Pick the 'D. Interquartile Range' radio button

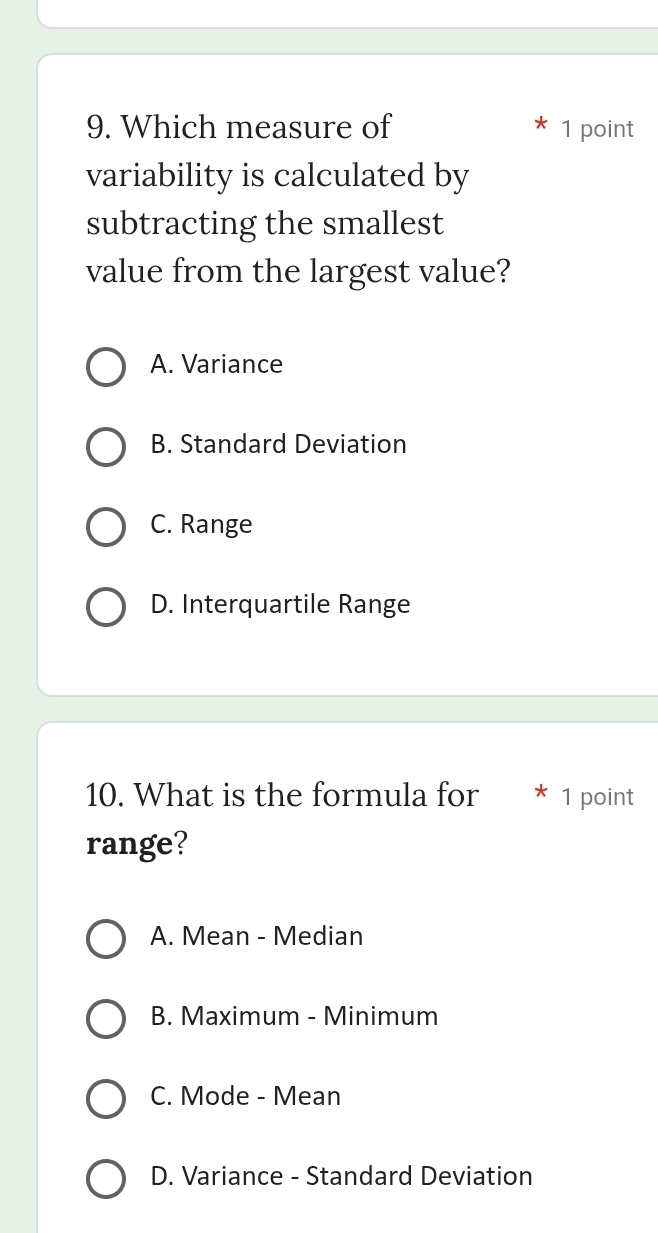[106, 607]
